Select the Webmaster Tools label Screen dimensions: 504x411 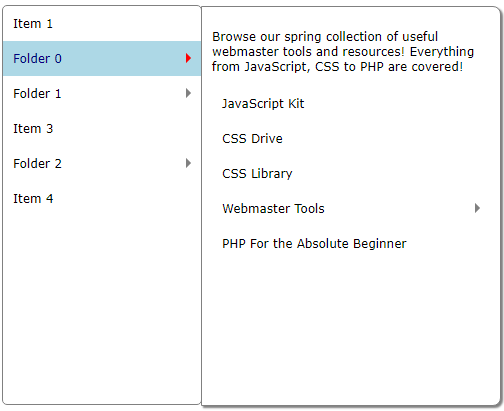pyautogui.click(x=273, y=209)
